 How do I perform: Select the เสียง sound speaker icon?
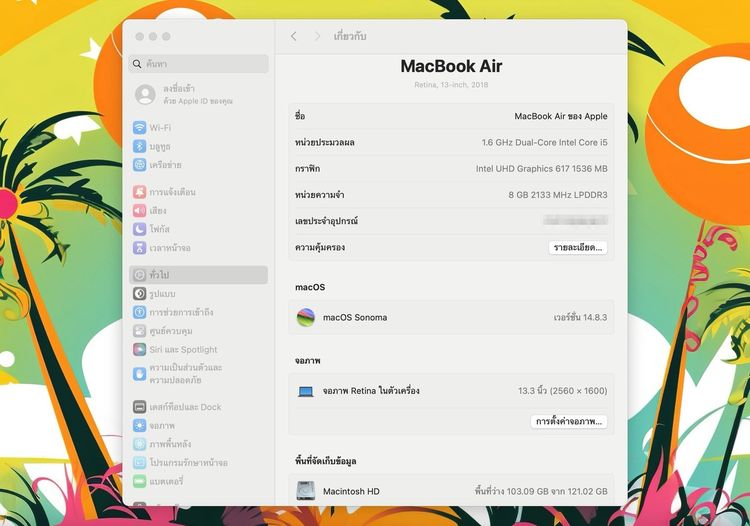[139, 210]
